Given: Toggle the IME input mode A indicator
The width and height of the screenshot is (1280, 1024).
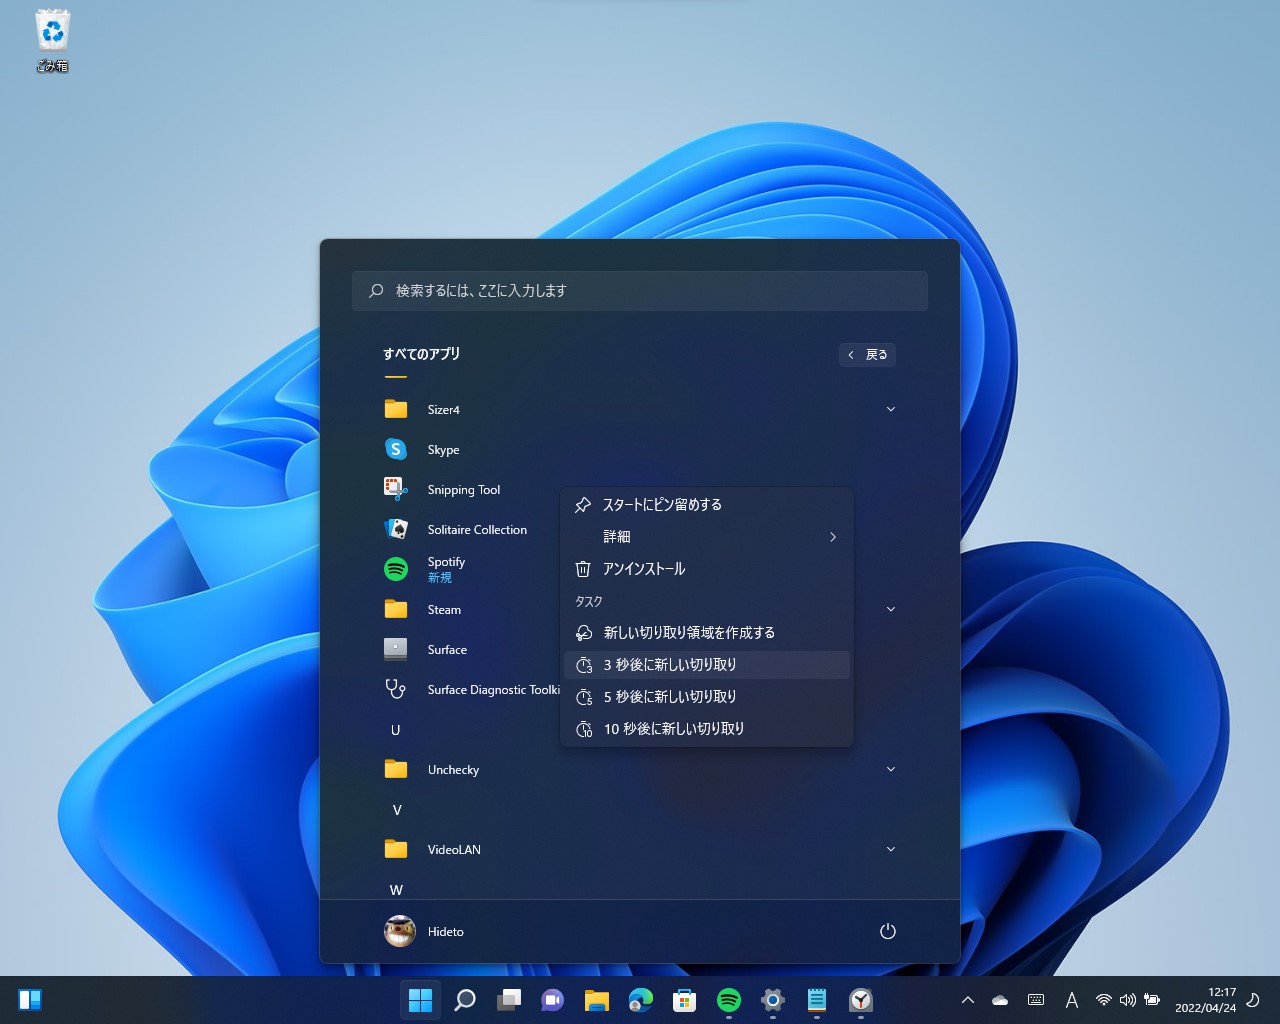Looking at the screenshot, I should [x=1071, y=1000].
